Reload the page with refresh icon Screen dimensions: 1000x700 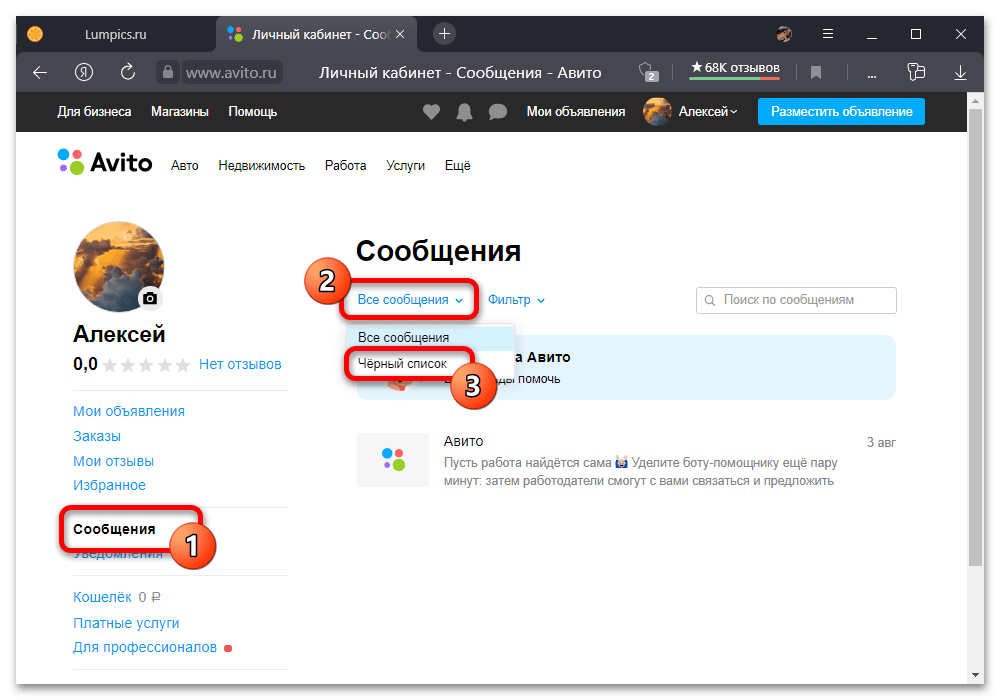point(128,72)
